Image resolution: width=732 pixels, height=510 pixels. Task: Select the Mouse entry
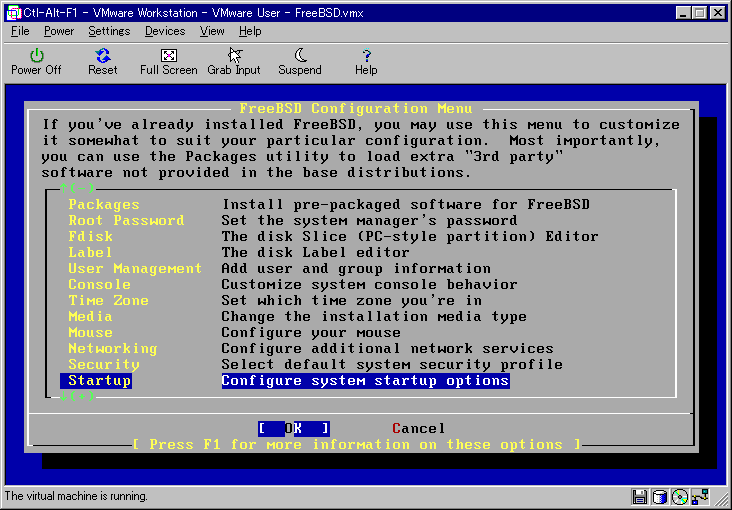(90, 333)
